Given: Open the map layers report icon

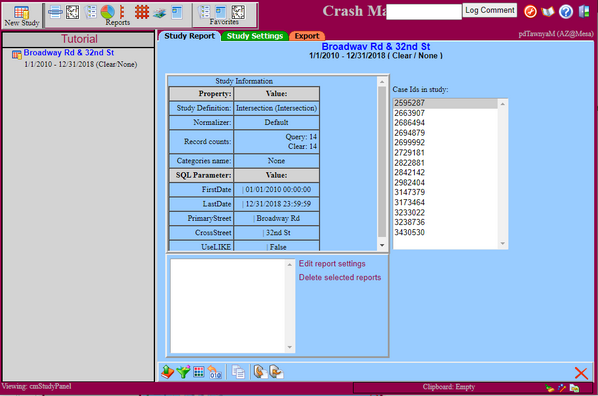Looking at the screenshot, I should point(159,13).
